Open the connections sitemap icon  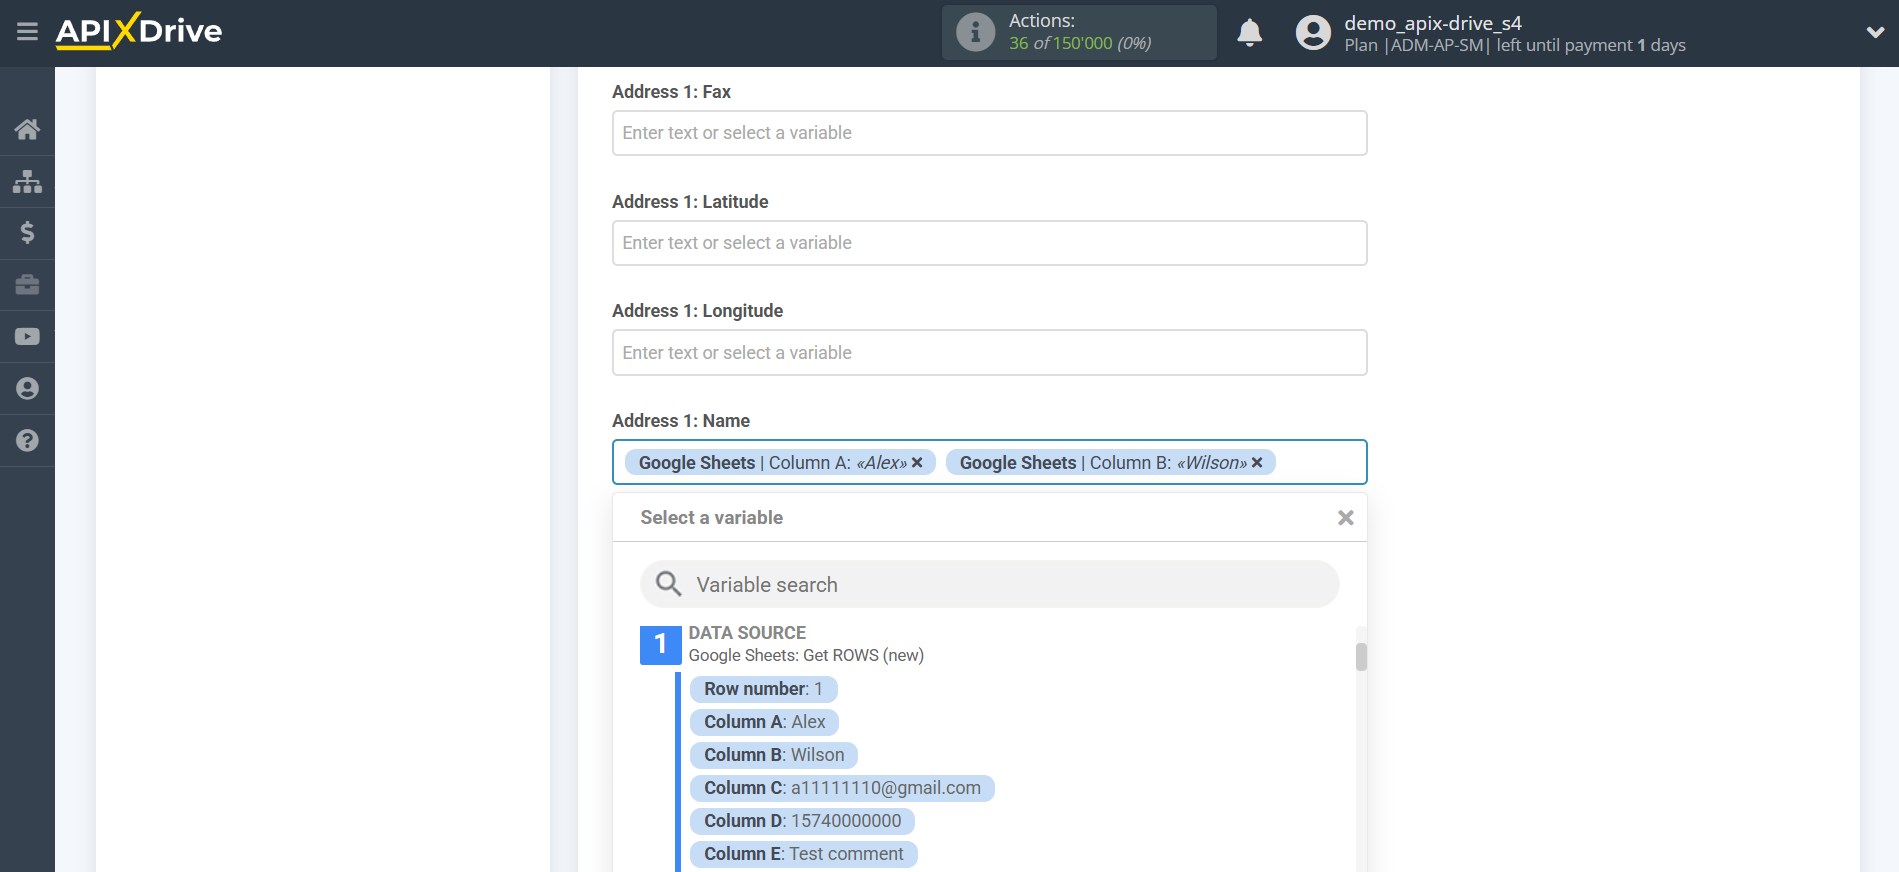(x=27, y=181)
